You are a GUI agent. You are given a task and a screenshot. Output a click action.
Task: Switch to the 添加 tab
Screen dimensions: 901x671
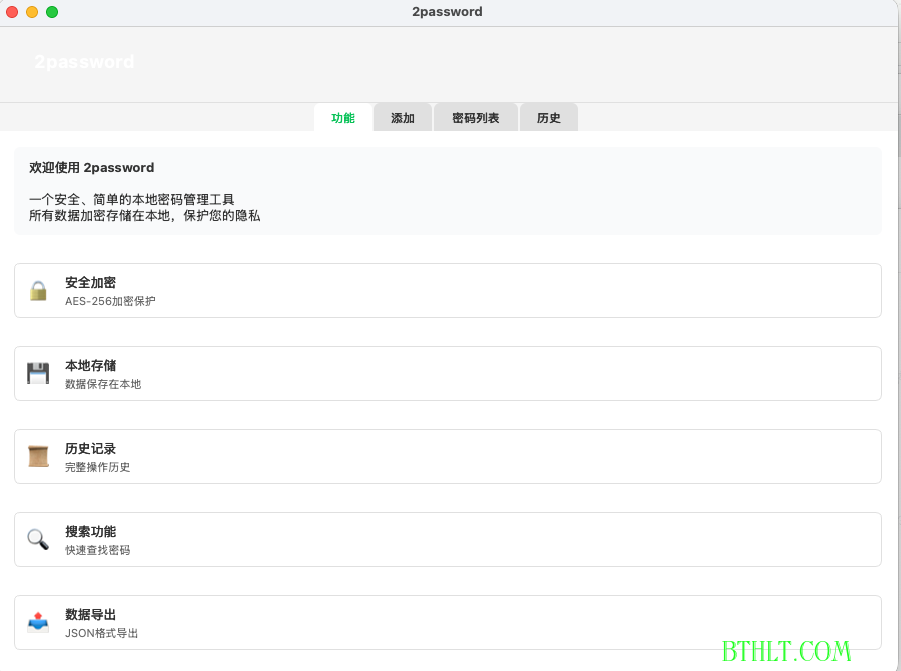point(402,117)
